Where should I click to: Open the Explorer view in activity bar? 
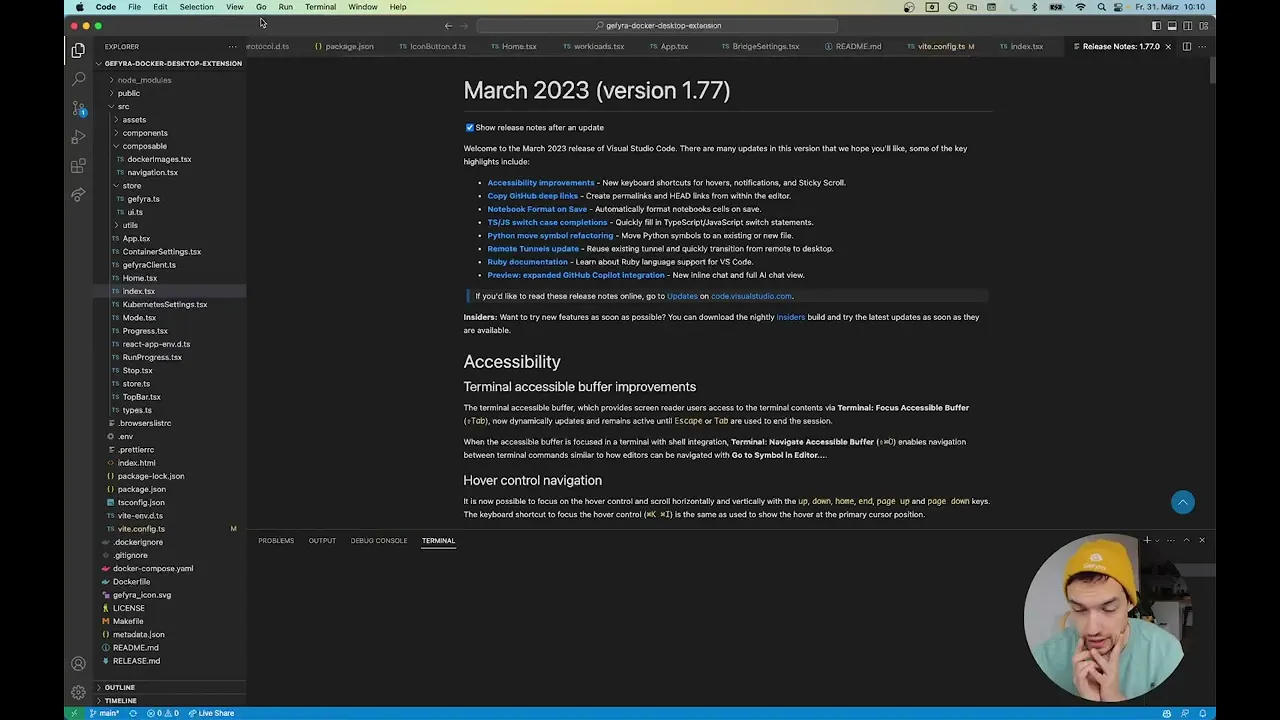(x=78, y=50)
